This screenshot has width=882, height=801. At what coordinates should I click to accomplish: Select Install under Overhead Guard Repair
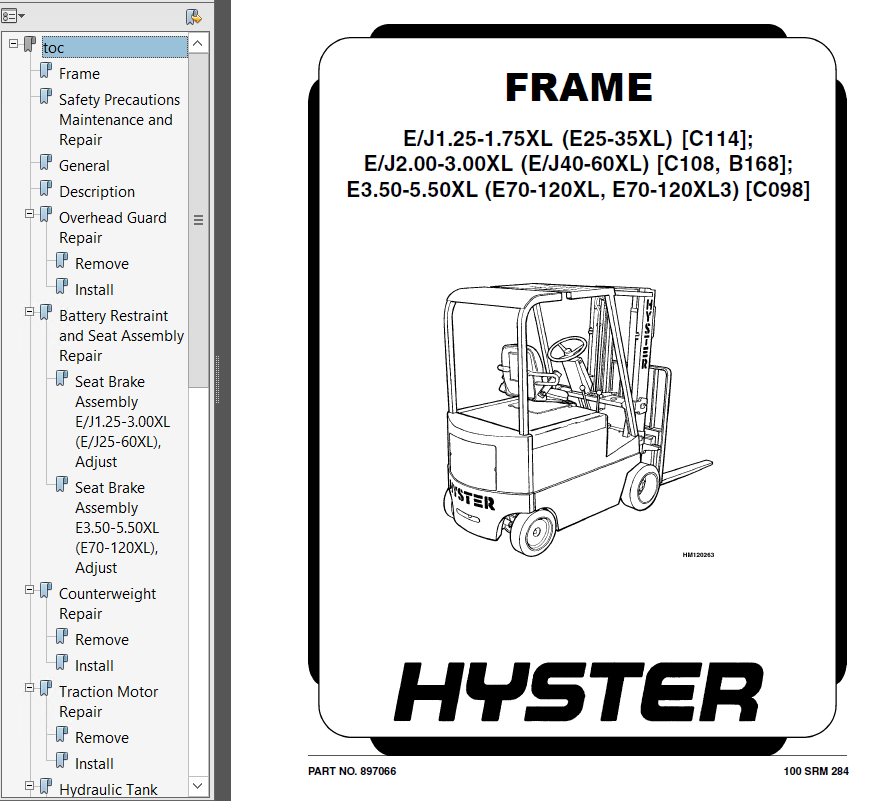pos(94,290)
